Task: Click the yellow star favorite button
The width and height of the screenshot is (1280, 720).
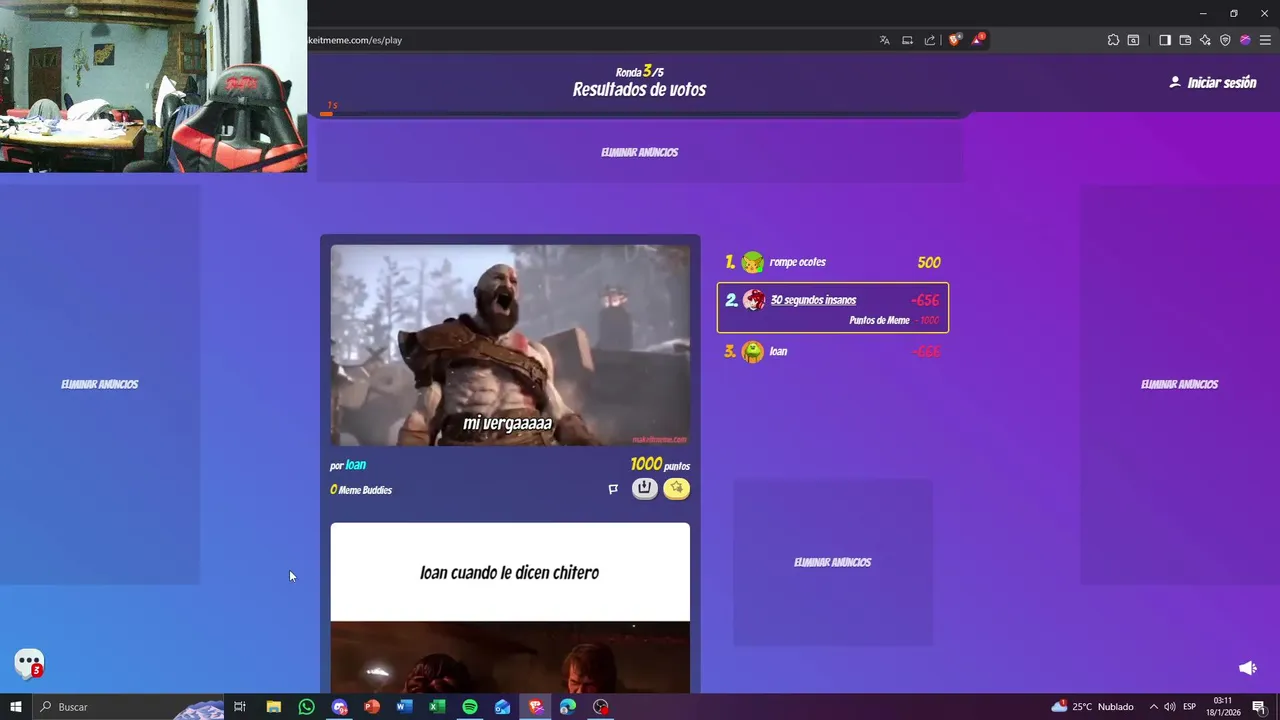Action: click(677, 489)
